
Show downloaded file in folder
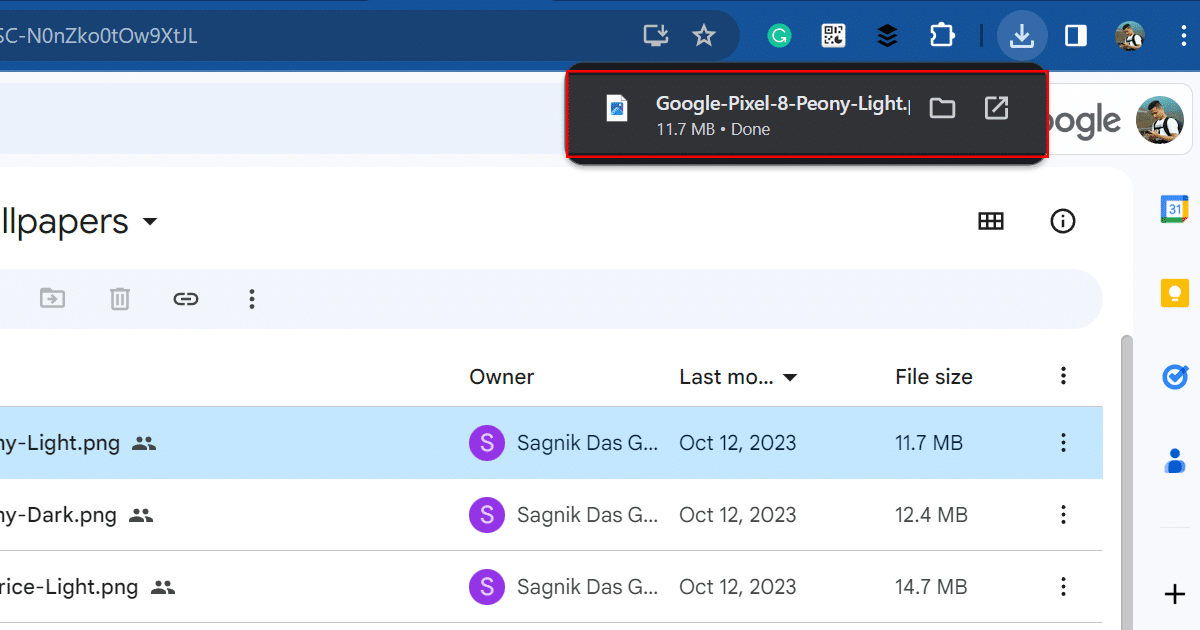coord(942,108)
